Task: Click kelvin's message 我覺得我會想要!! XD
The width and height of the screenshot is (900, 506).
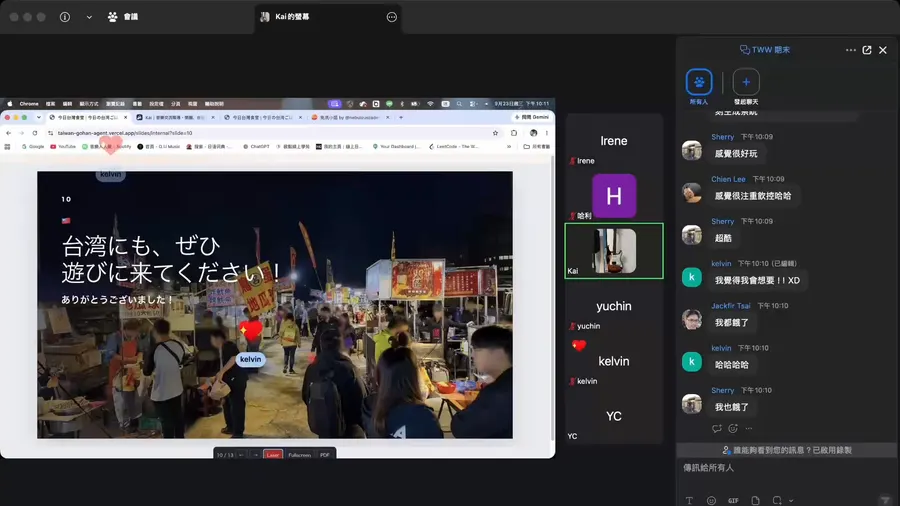Action: click(x=757, y=281)
